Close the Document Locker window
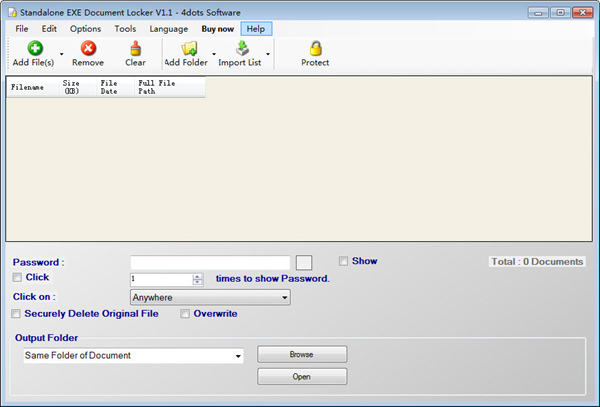The height and width of the screenshot is (407, 600). click(x=582, y=13)
